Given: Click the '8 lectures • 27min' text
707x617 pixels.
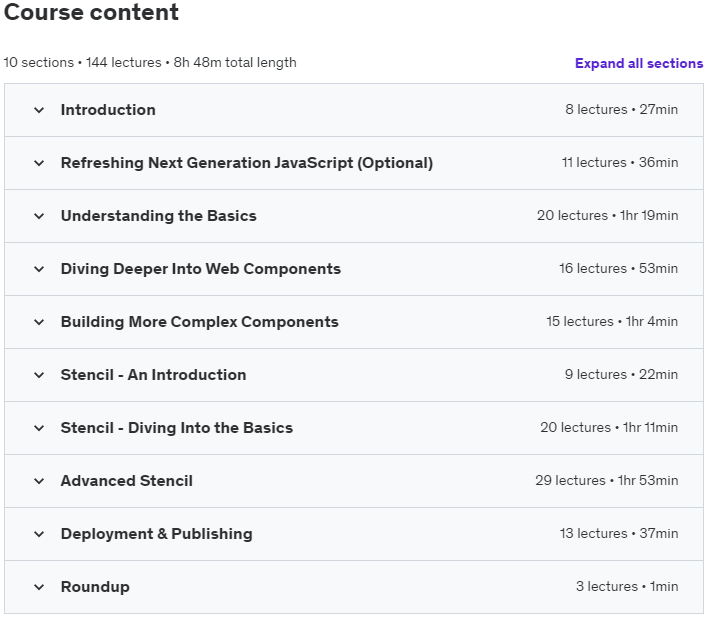Looking at the screenshot, I should [622, 109].
